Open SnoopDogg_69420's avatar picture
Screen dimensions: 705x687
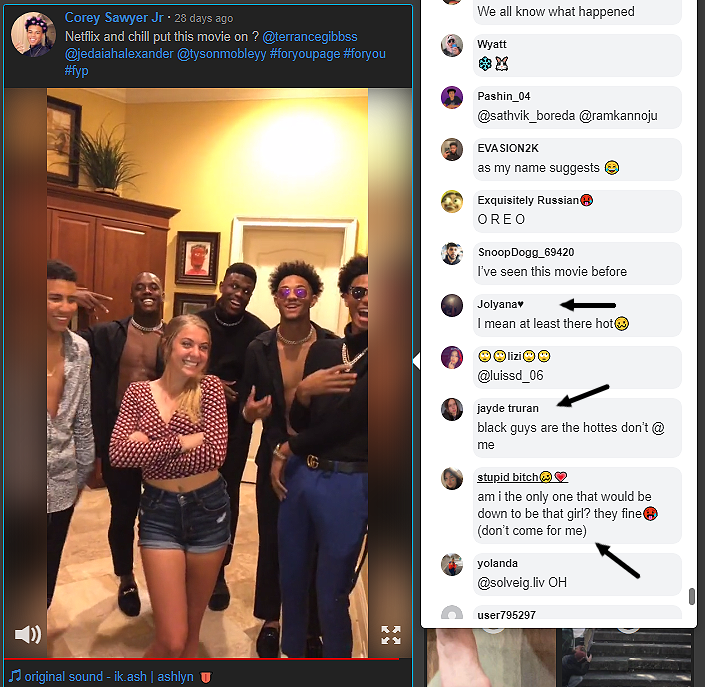452,254
